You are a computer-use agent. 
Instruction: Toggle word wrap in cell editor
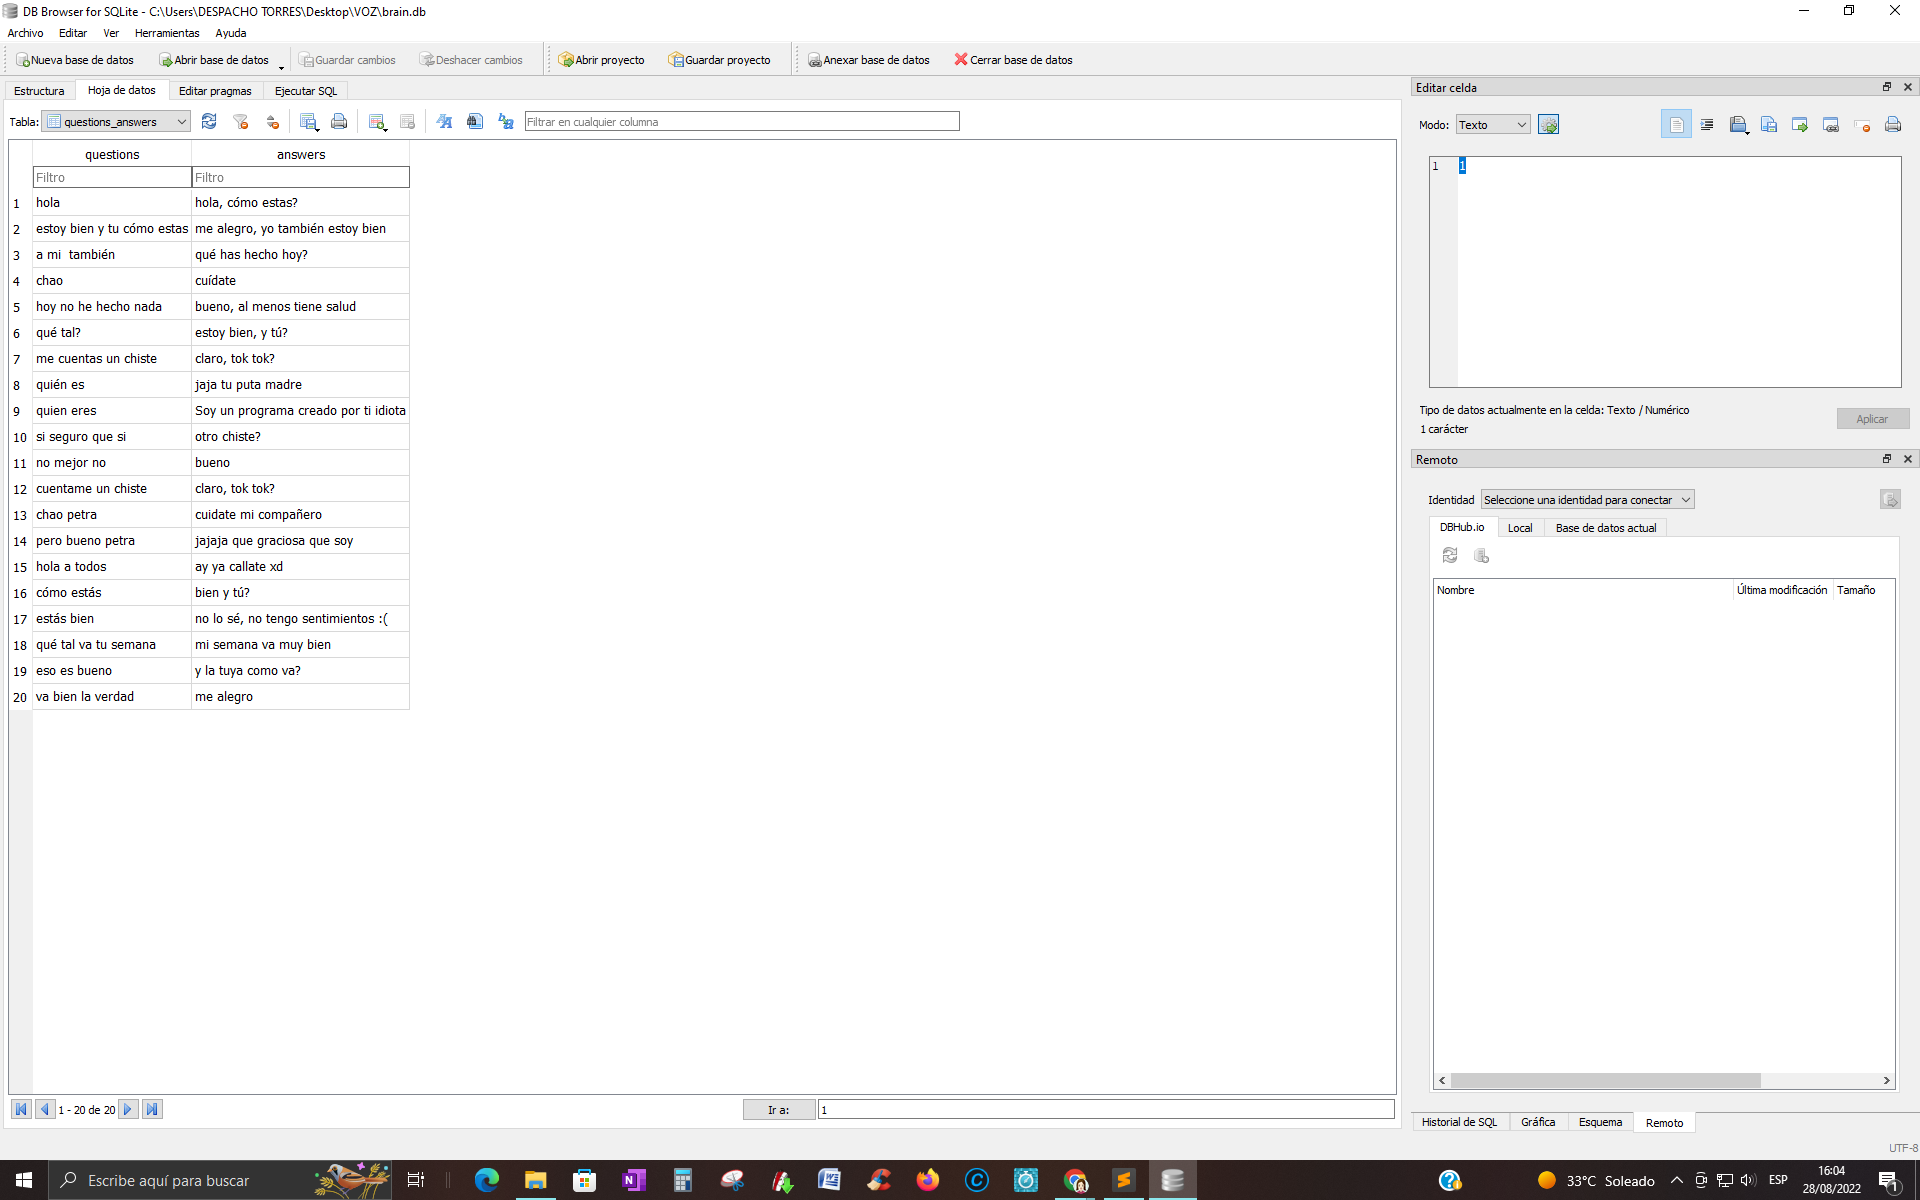click(x=1676, y=125)
